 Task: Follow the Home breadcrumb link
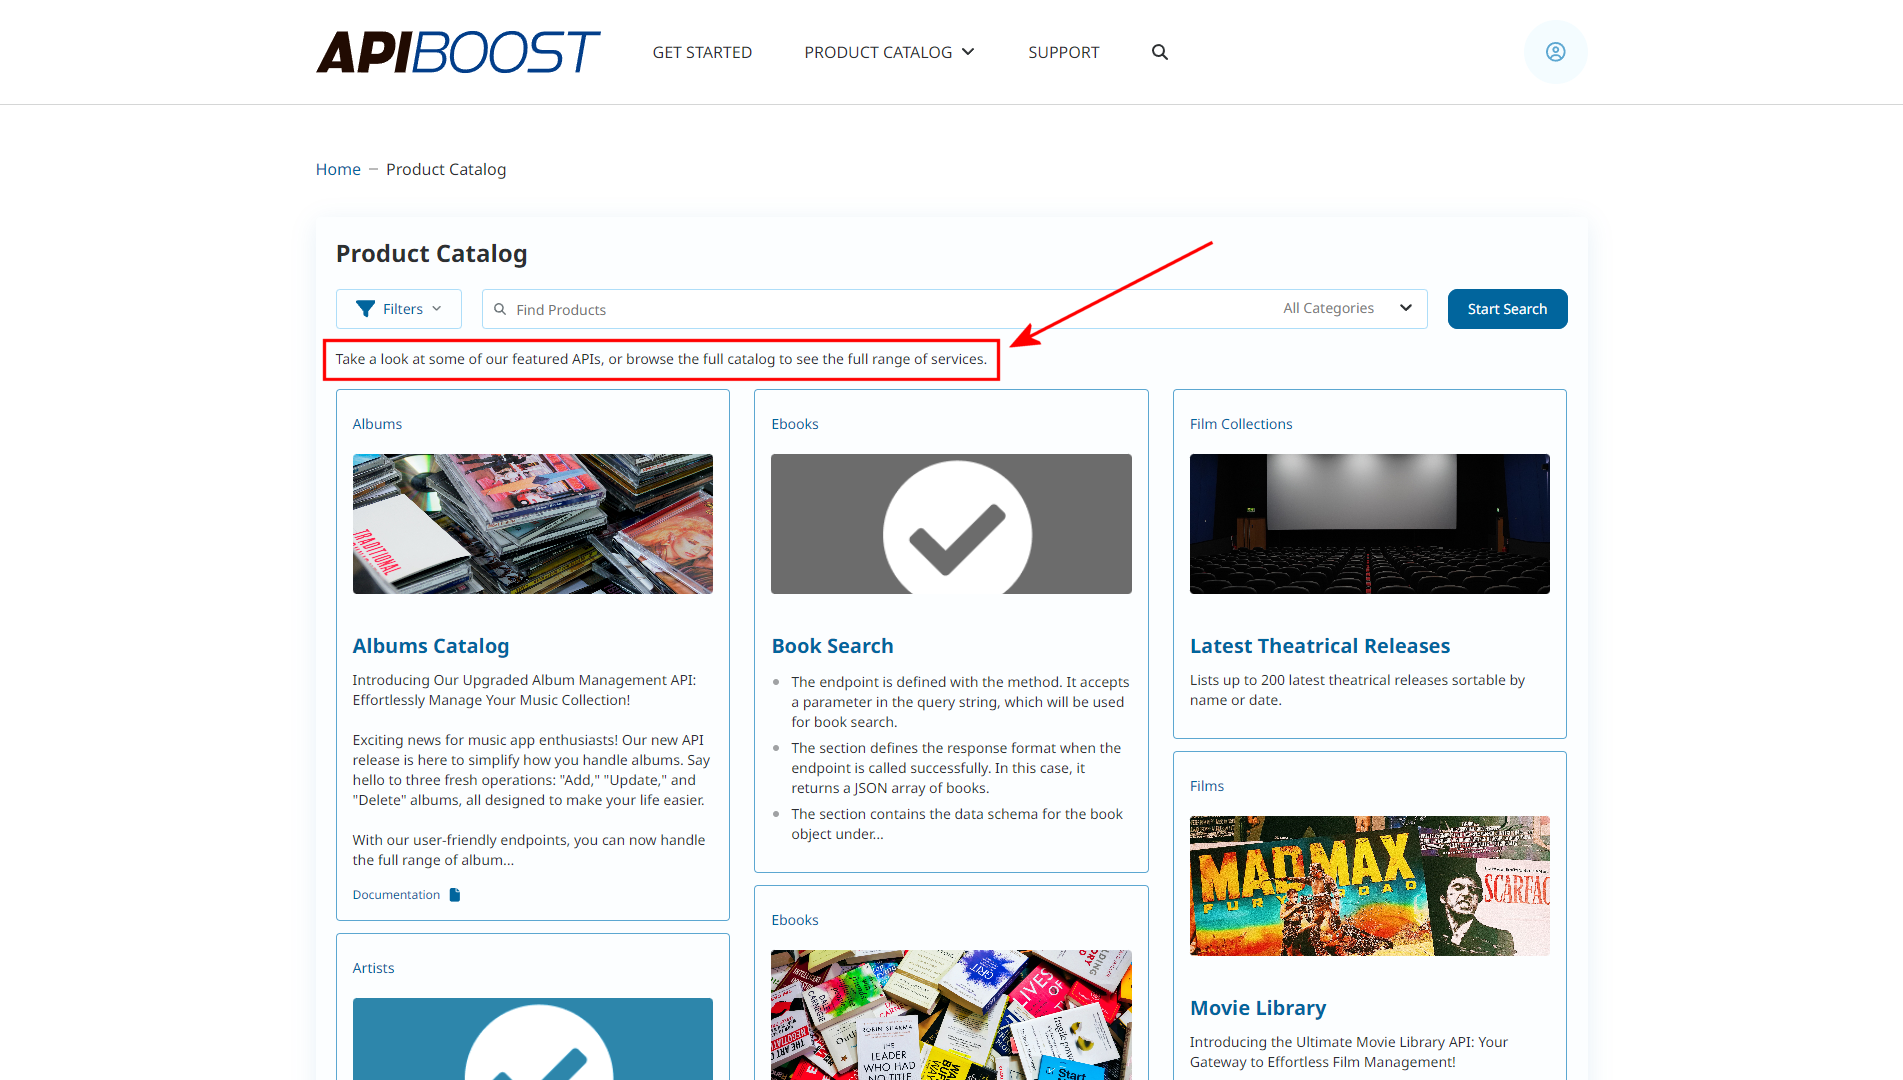click(338, 169)
